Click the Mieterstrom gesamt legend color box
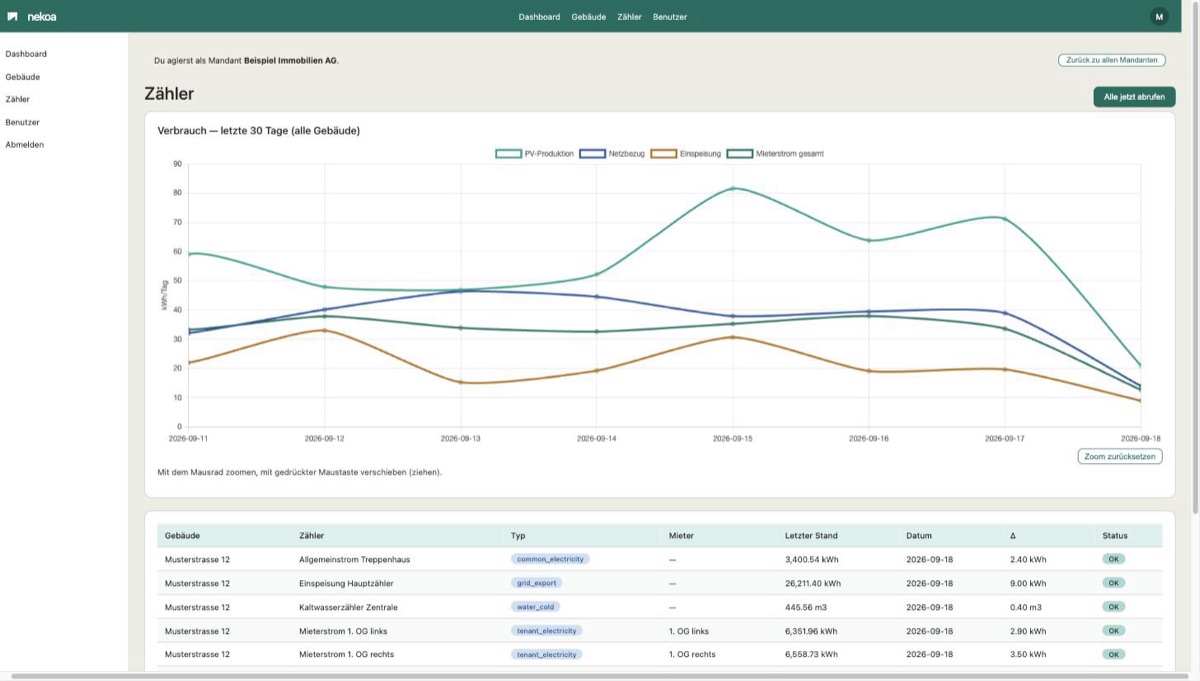1200x681 pixels. point(739,154)
